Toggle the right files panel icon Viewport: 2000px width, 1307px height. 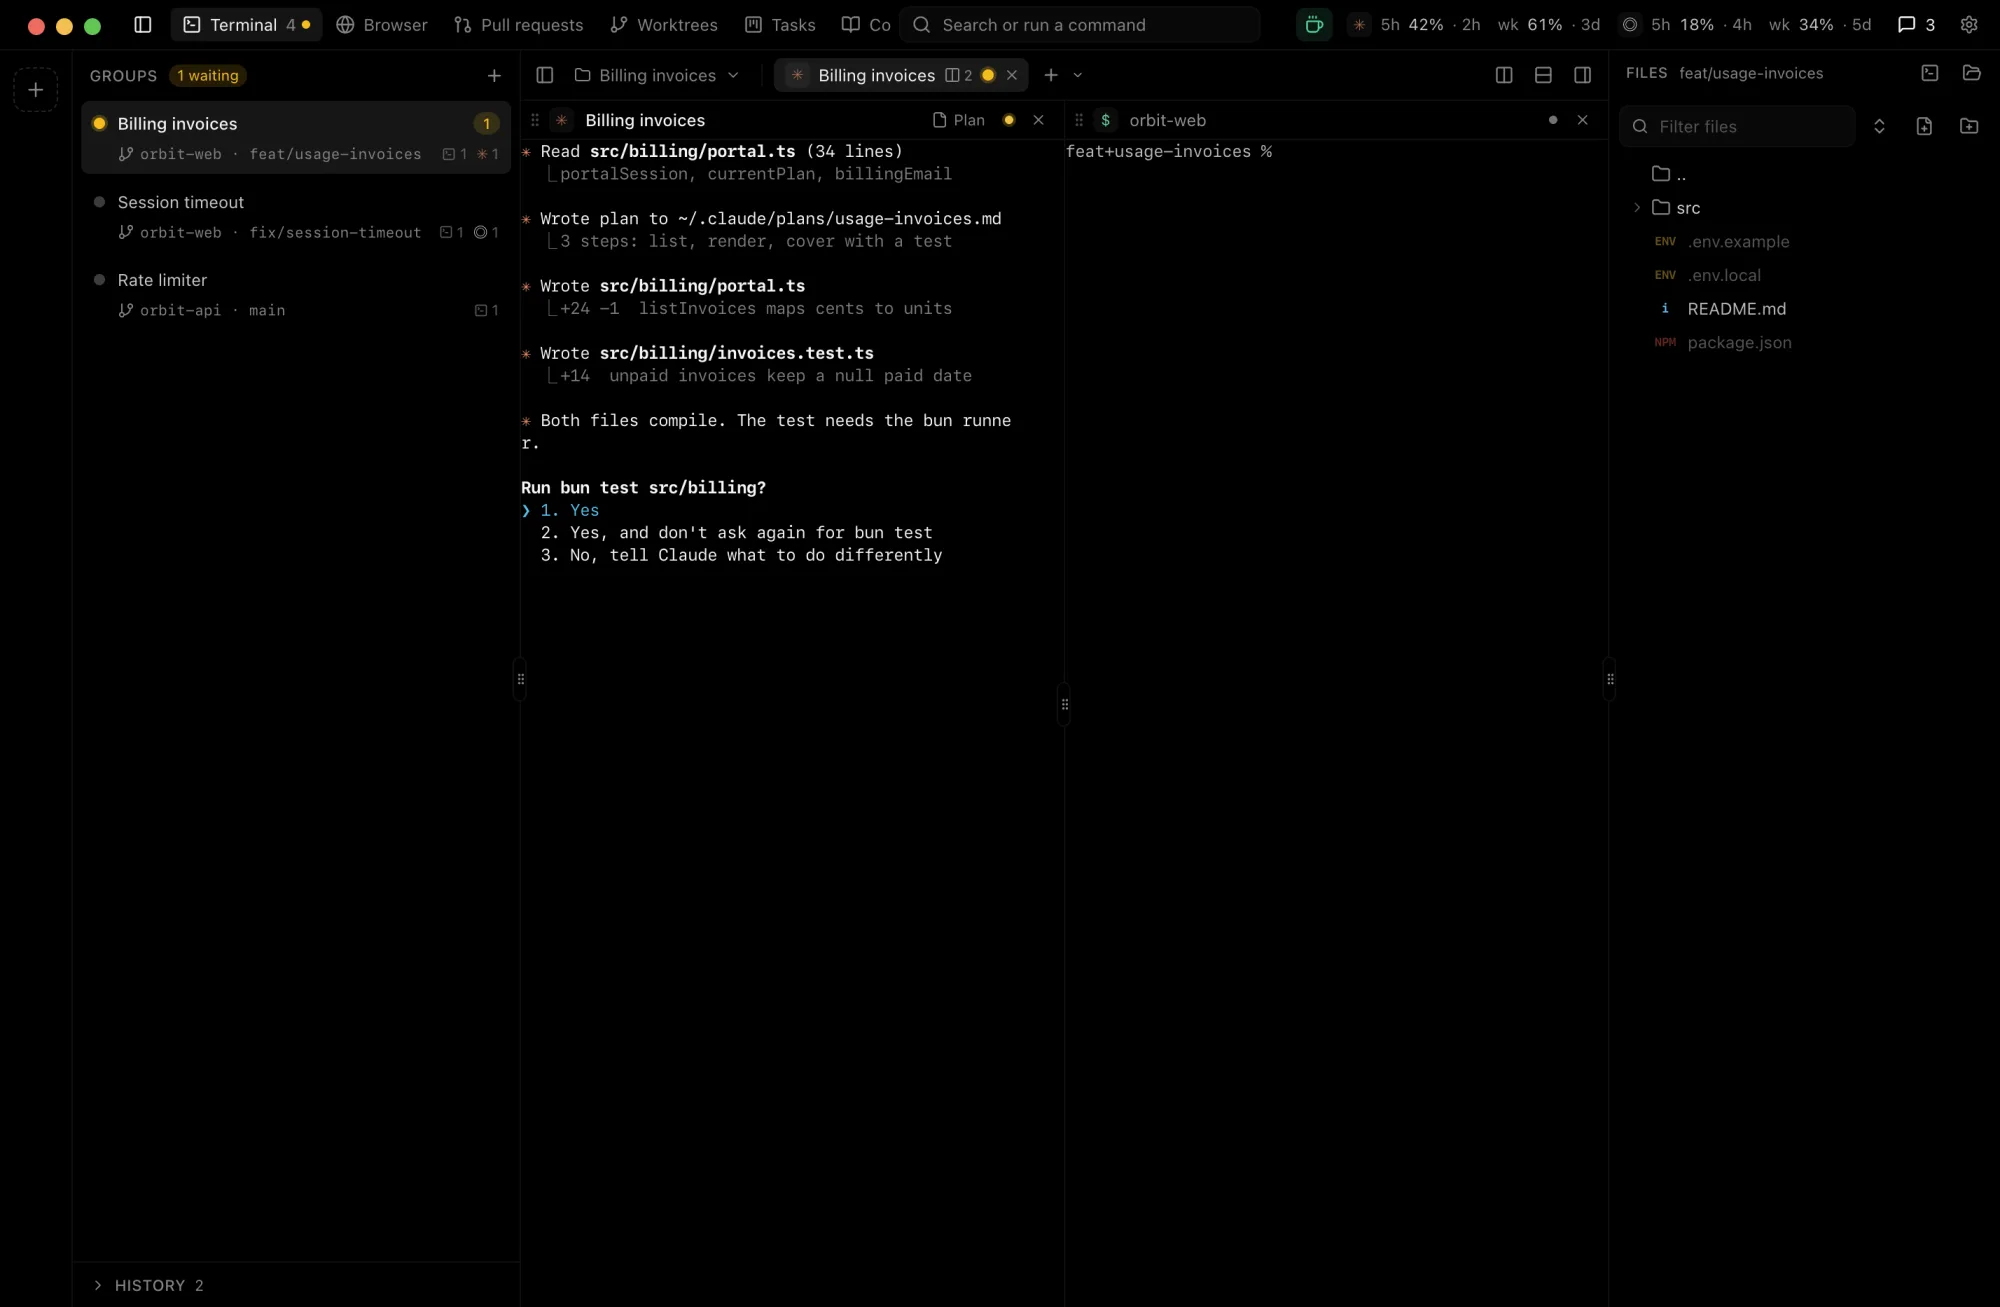pyautogui.click(x=1582, y=75)
